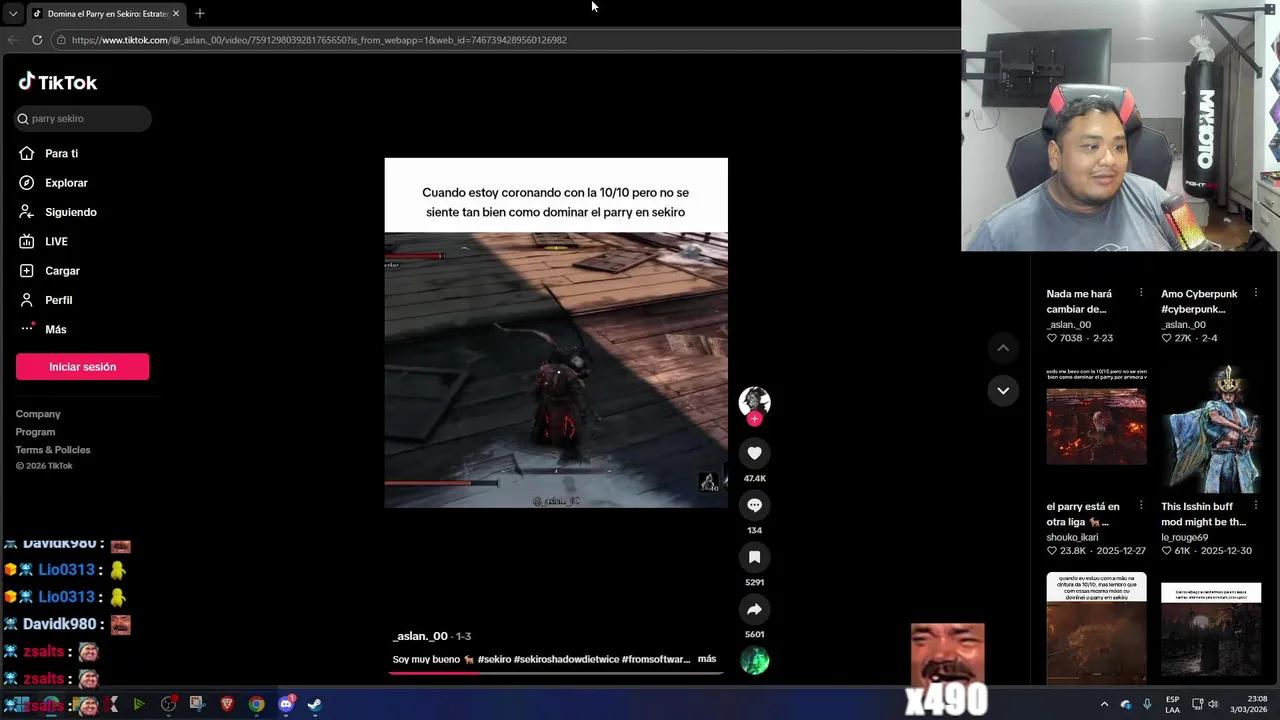Open the spinning sound disc icon

click(x=754, y=661)
